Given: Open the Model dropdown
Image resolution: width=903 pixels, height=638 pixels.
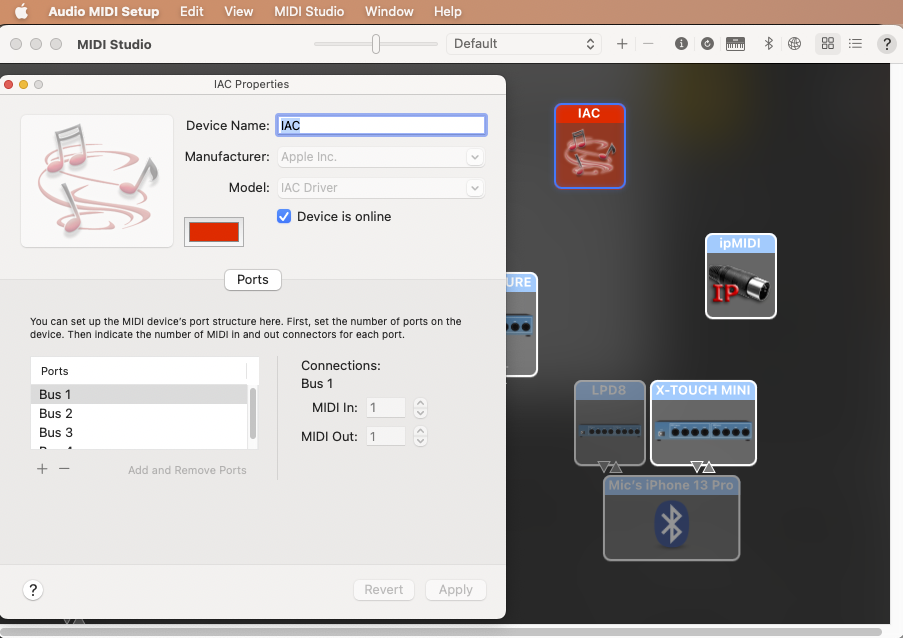Looking at the screenshot, I should [x=475, y=188].
